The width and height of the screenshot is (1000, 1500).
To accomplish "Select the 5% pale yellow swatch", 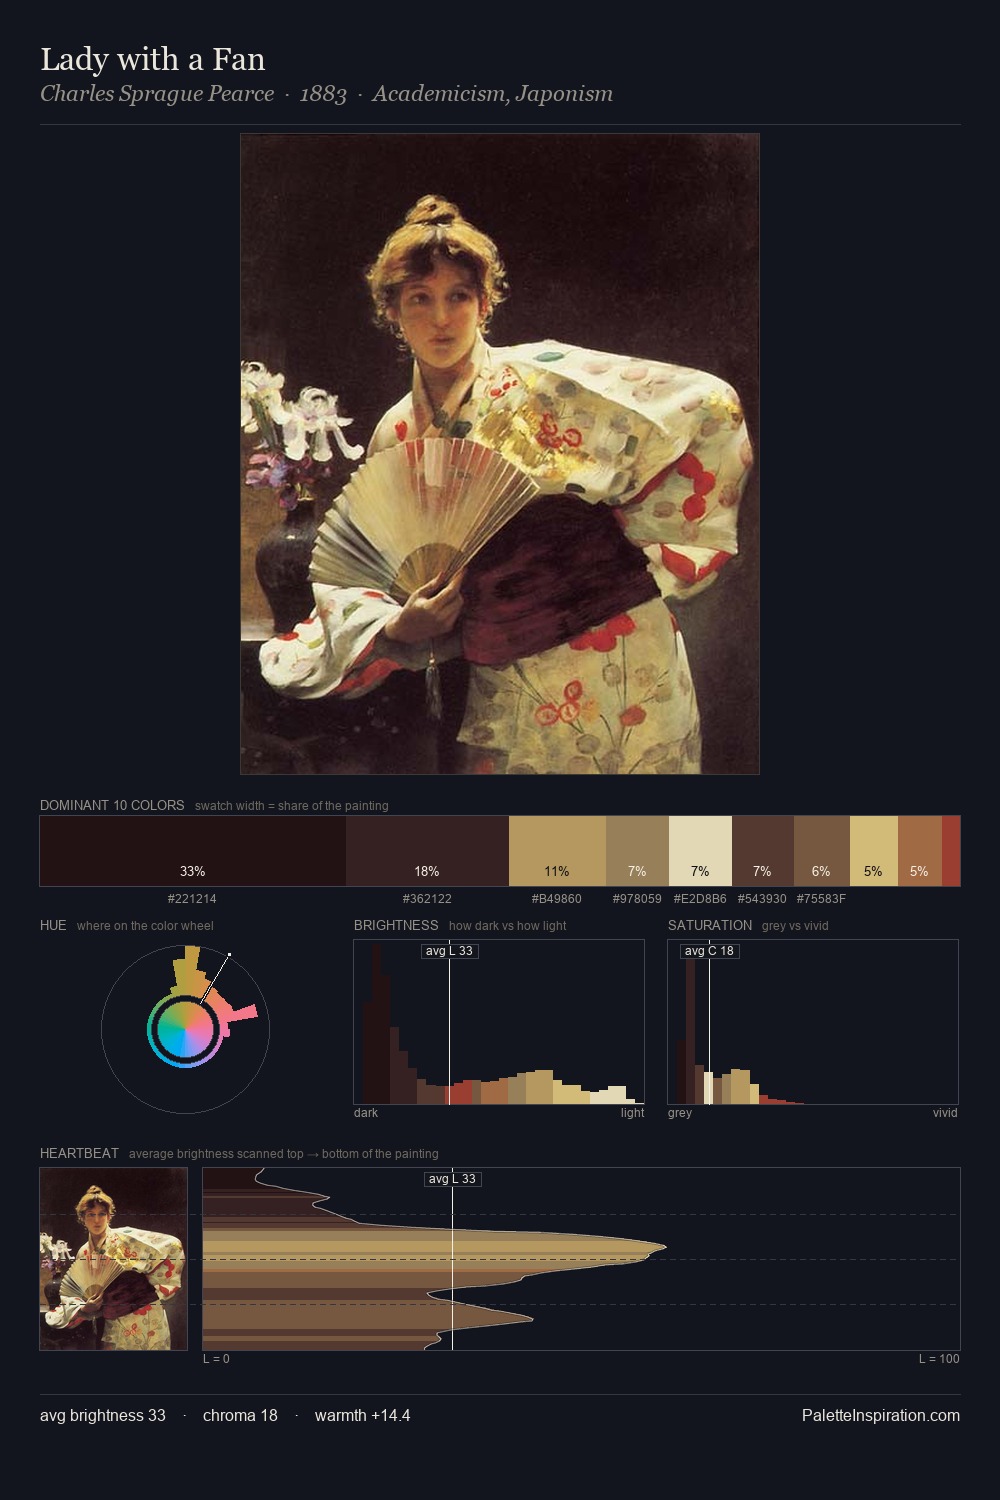I will (874, 851).
